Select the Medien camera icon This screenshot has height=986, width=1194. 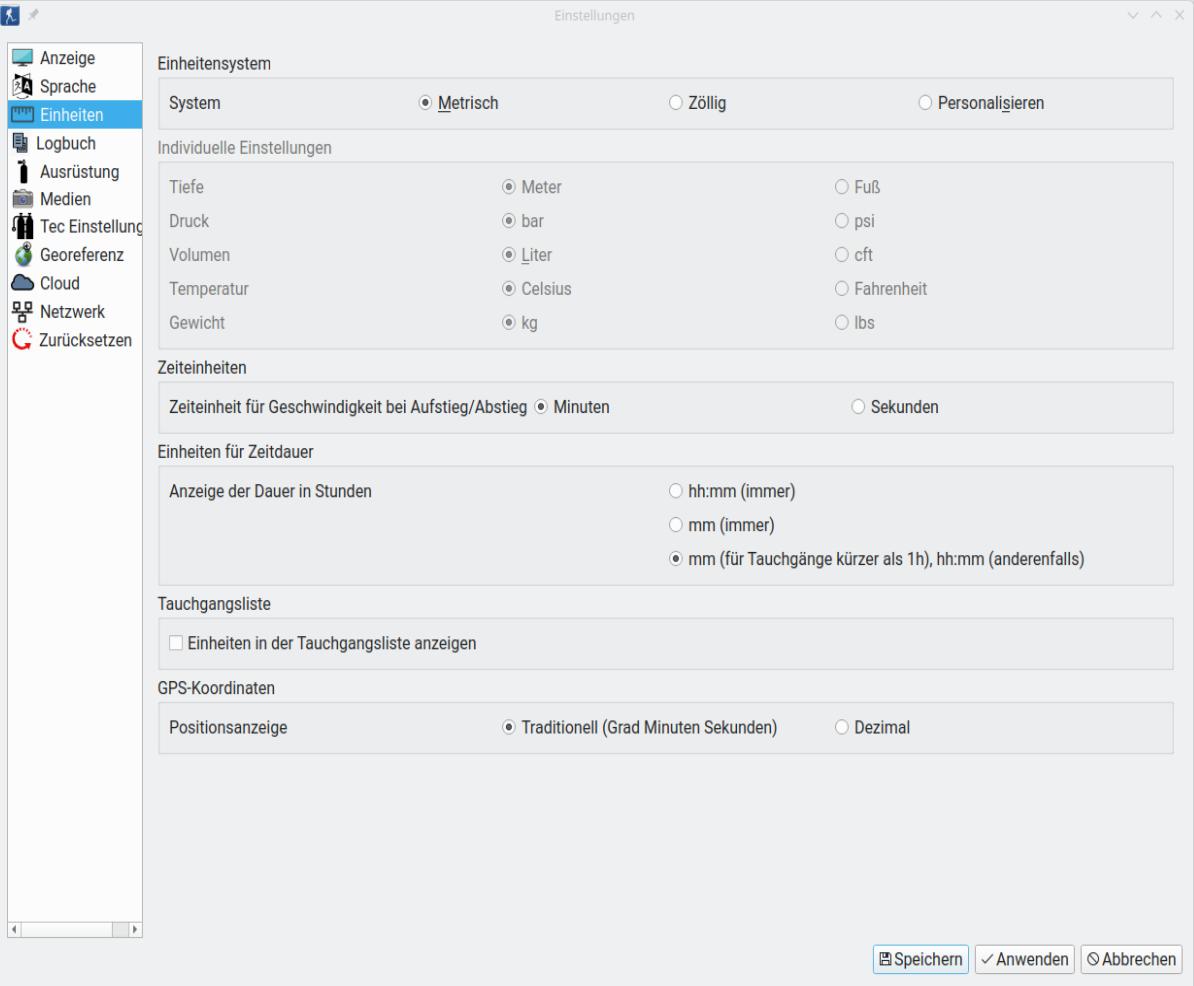tap(22, 199)
